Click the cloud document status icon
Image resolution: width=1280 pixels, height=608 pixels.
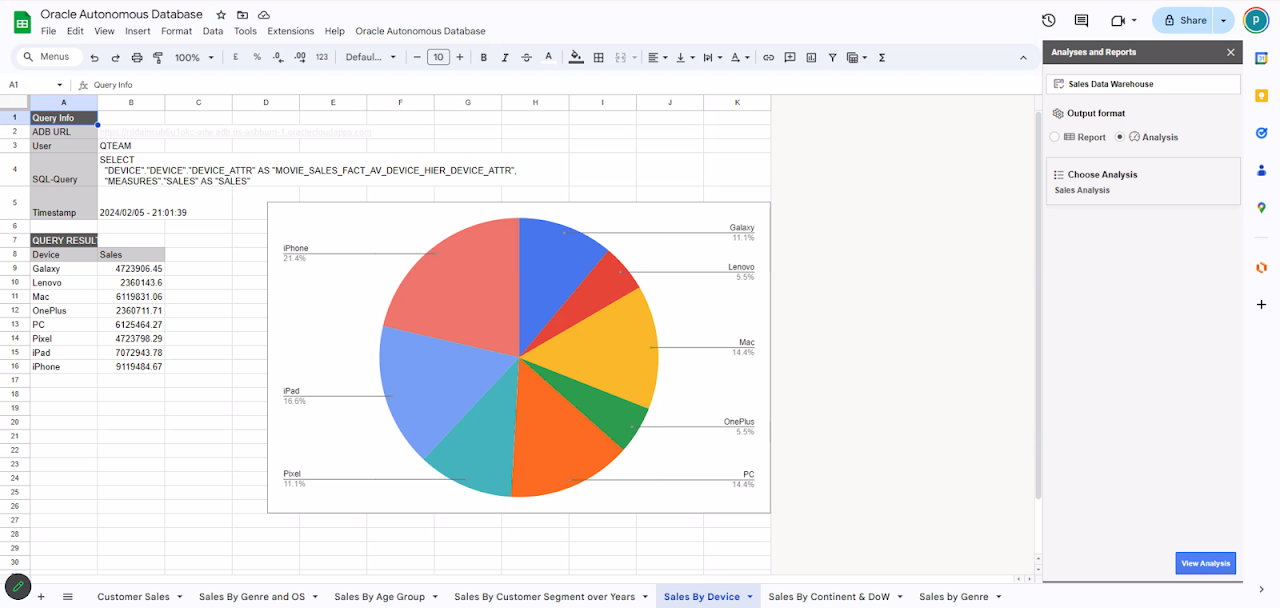pos(264,15)
